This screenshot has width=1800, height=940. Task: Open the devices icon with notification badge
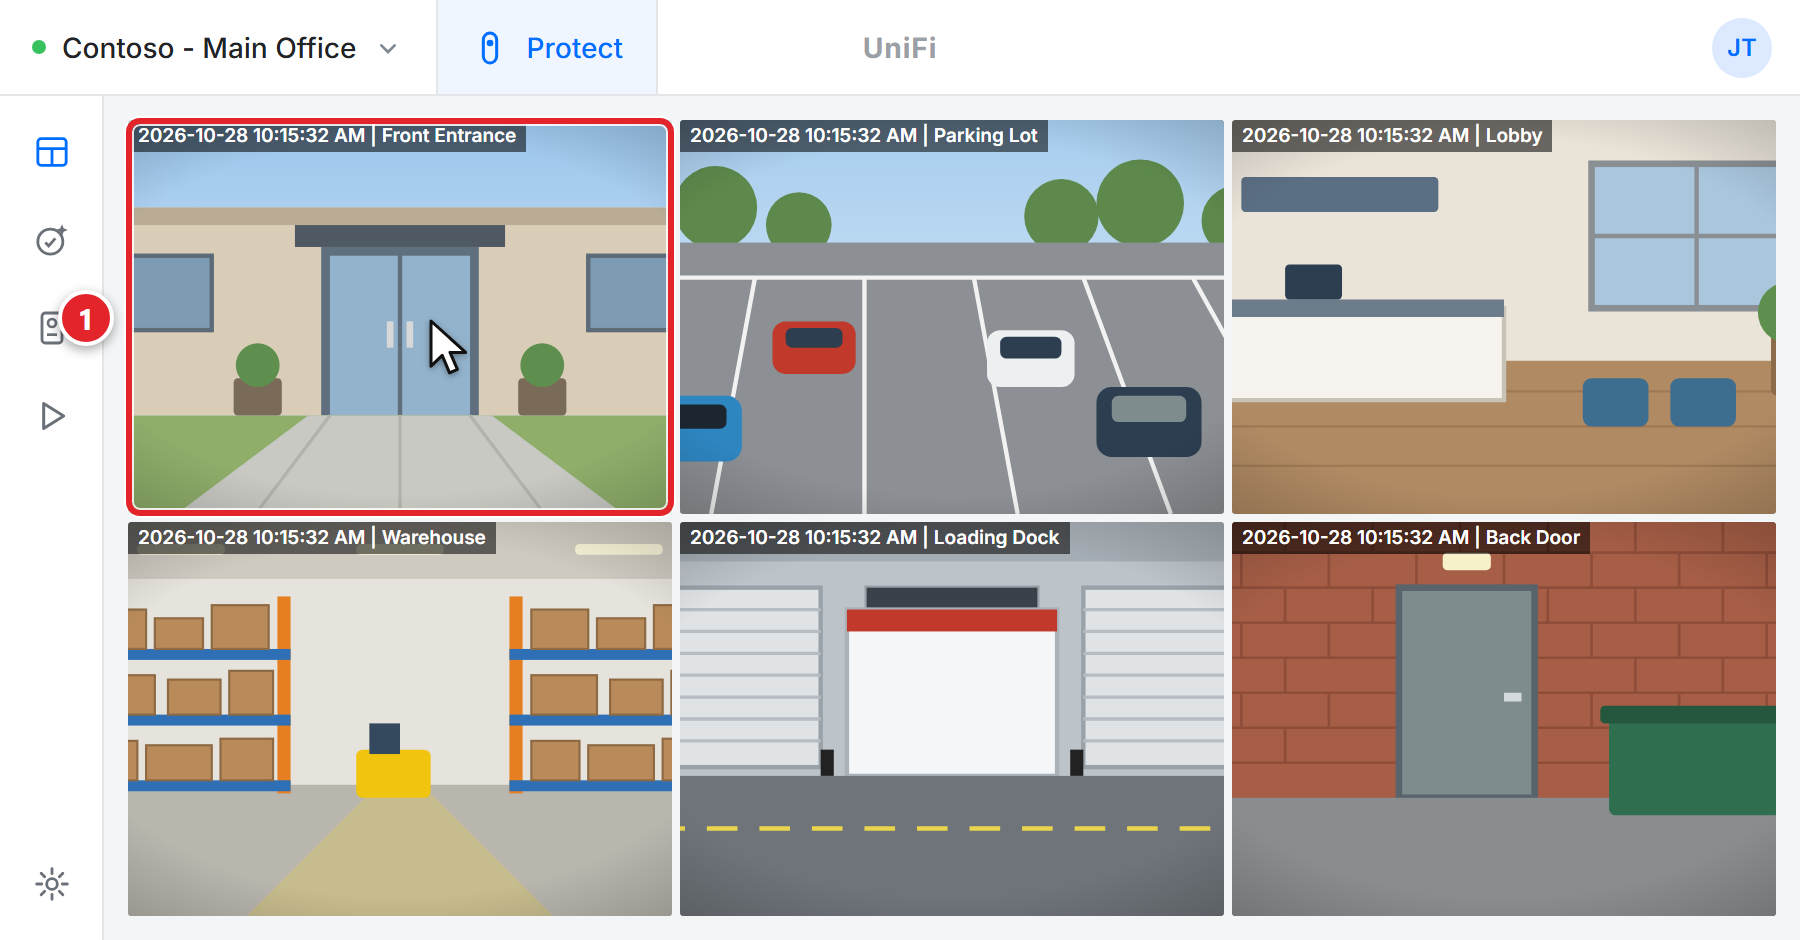(52, 328)
